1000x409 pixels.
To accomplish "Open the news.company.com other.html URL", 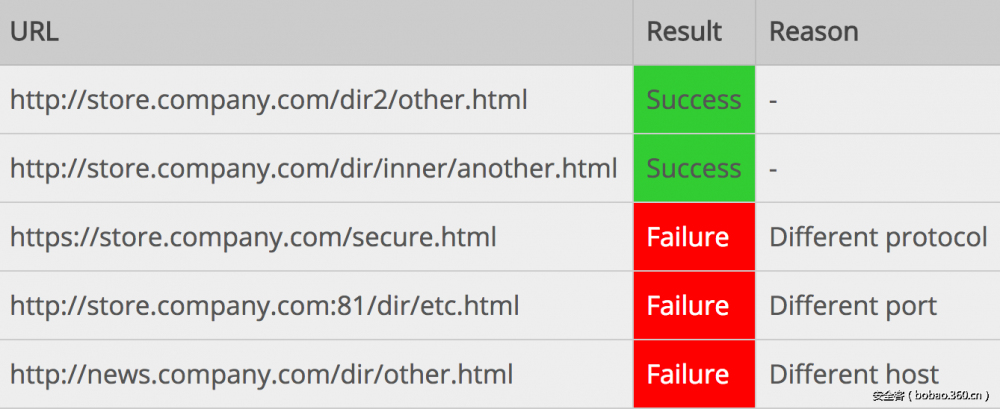I will [261, 374].
